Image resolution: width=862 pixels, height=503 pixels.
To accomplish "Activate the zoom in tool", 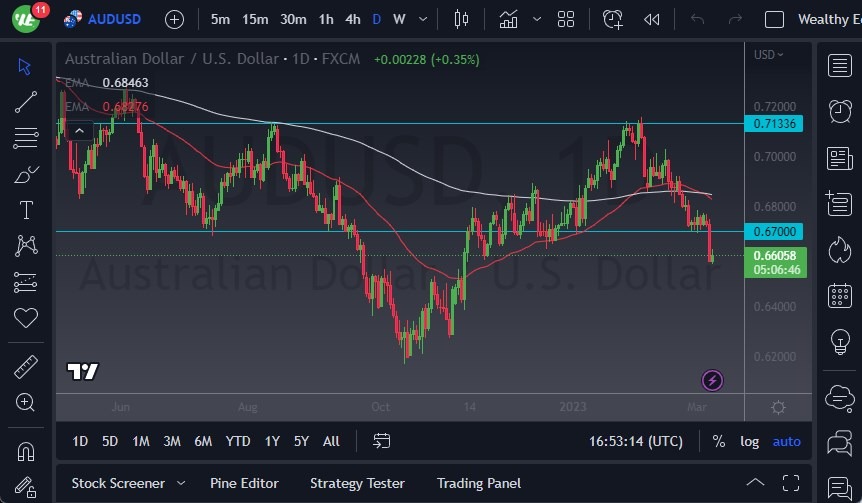I will (26, 402).
